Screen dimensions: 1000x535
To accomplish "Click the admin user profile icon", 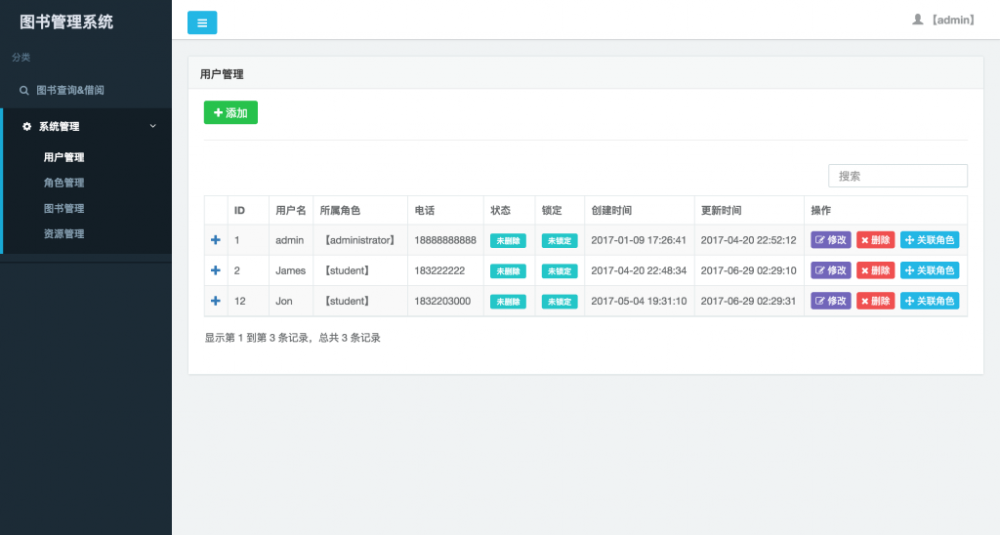I will click(x=917, y=20).
